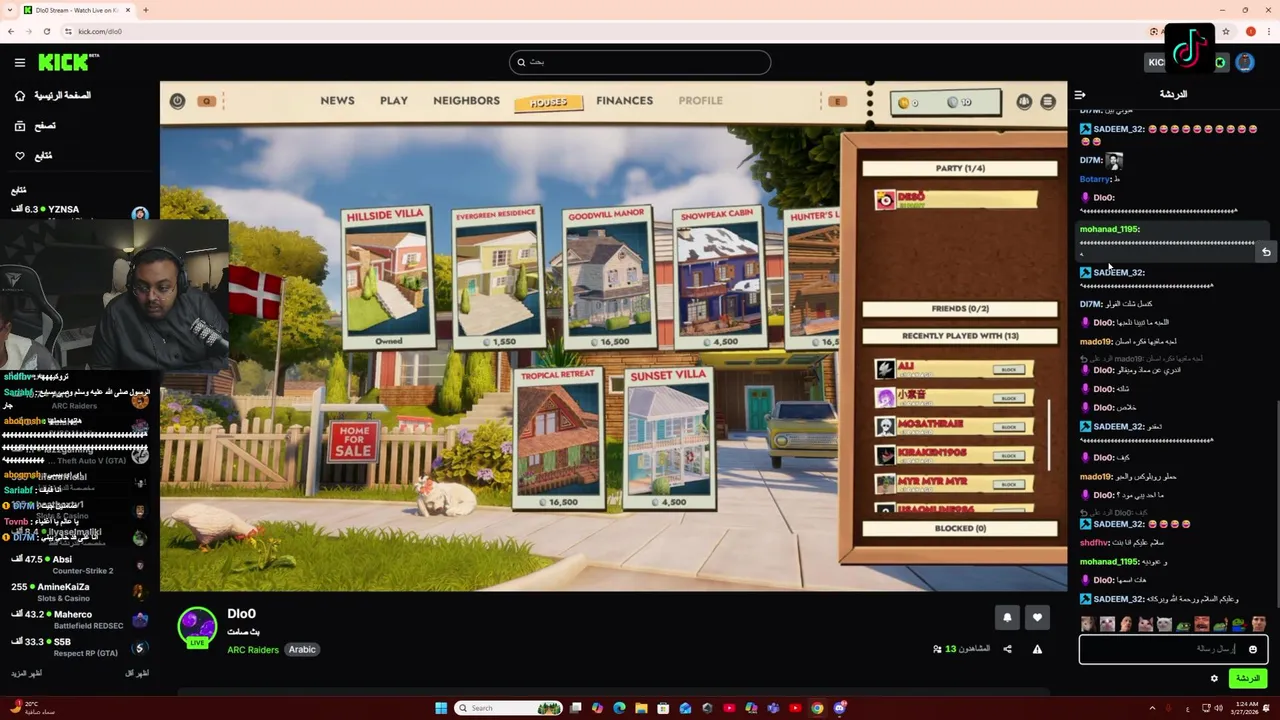Click the game power icon

(x=177, y=101)
